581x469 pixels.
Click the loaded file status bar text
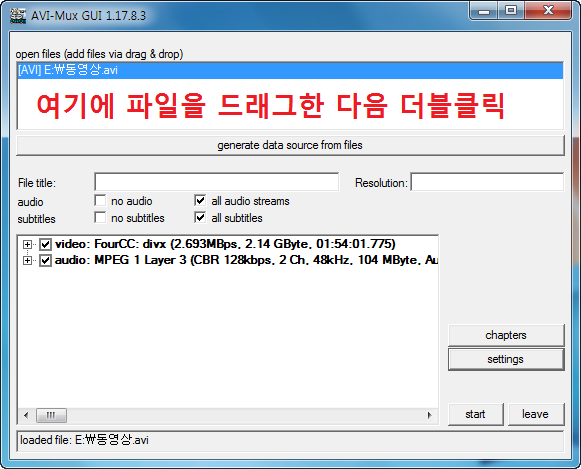pos(84,440)
